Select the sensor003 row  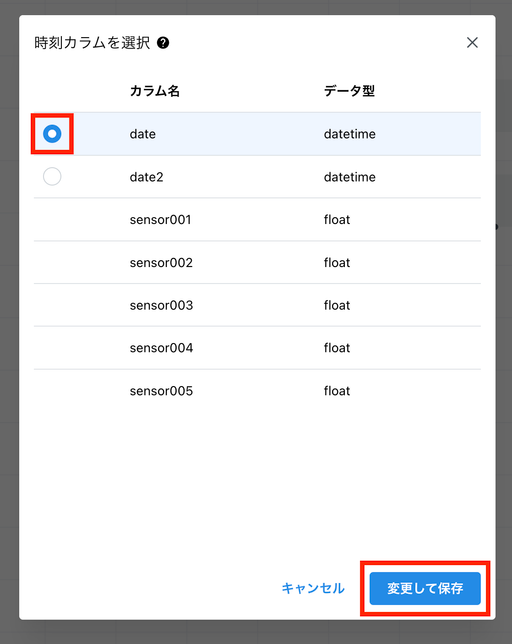(257, 305)
